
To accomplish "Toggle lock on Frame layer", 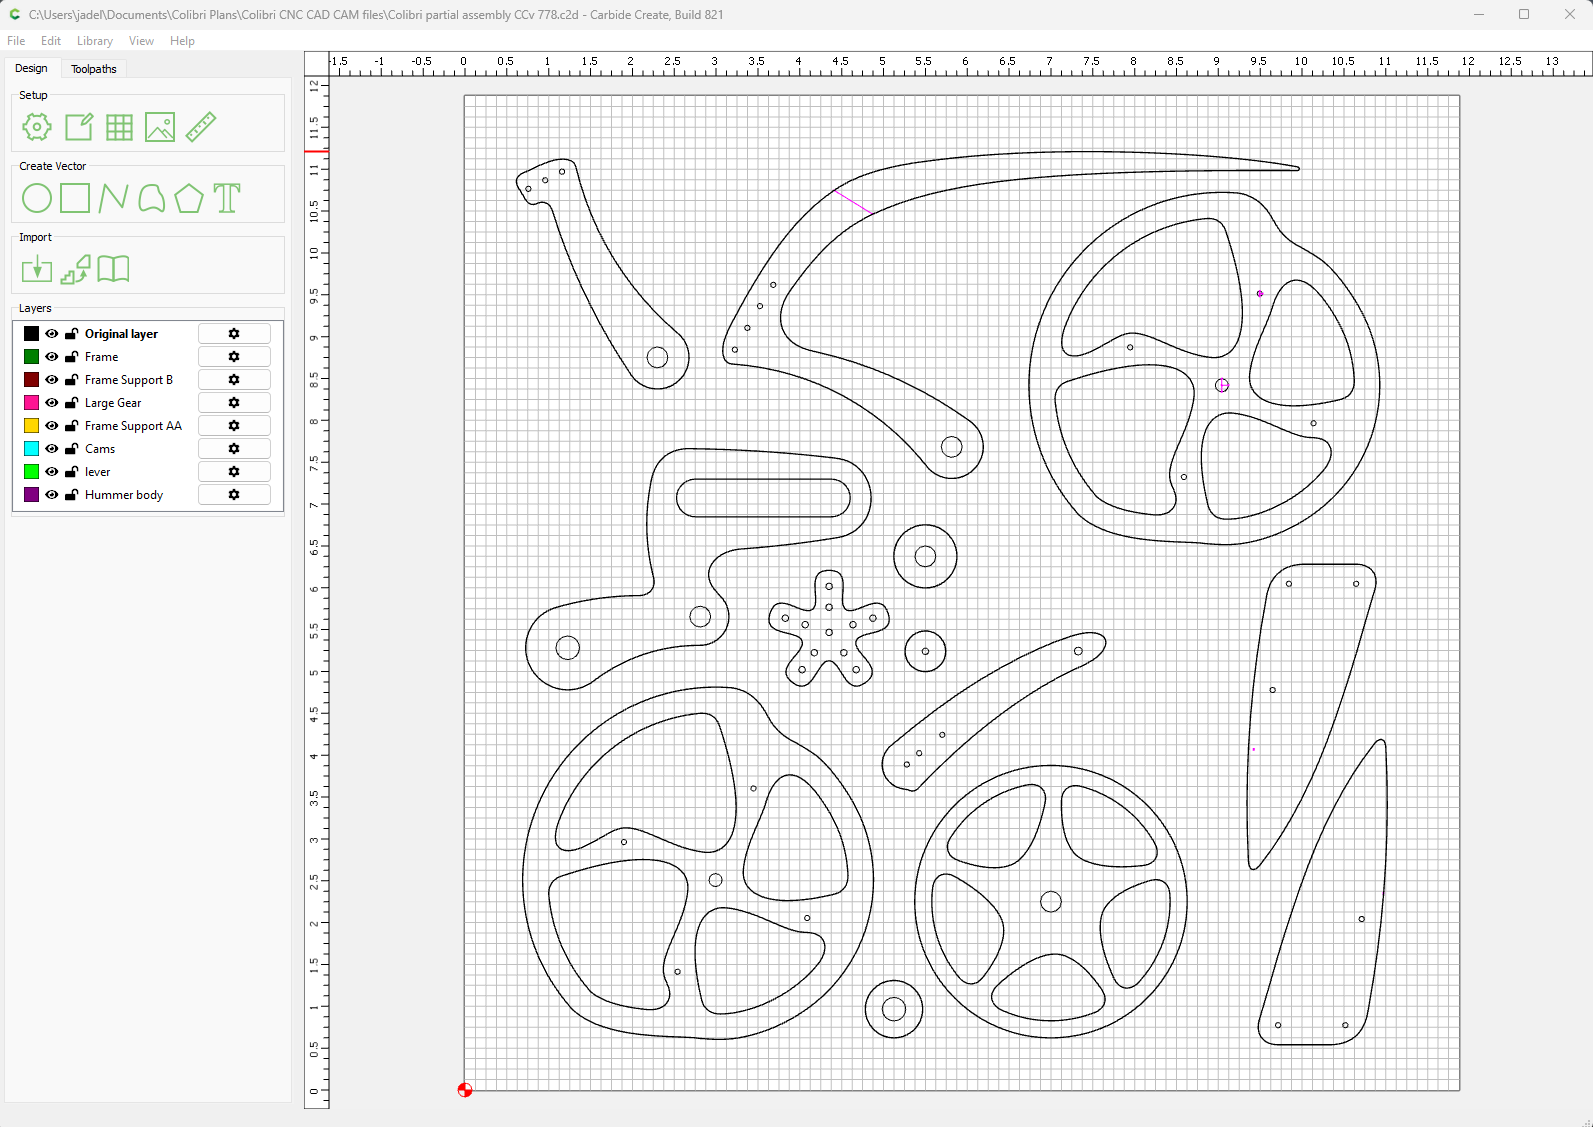I will [x=72, y=357].
